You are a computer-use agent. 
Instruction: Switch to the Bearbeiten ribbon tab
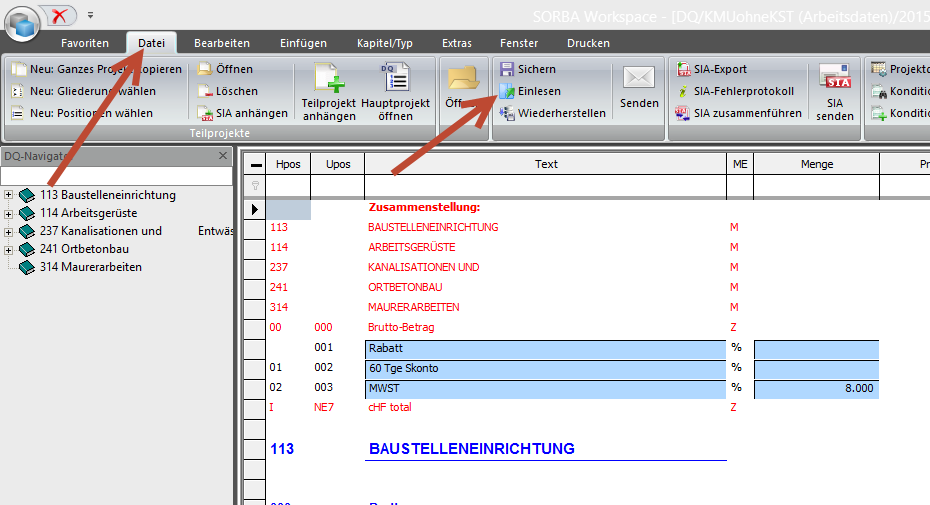click(222, 43)
